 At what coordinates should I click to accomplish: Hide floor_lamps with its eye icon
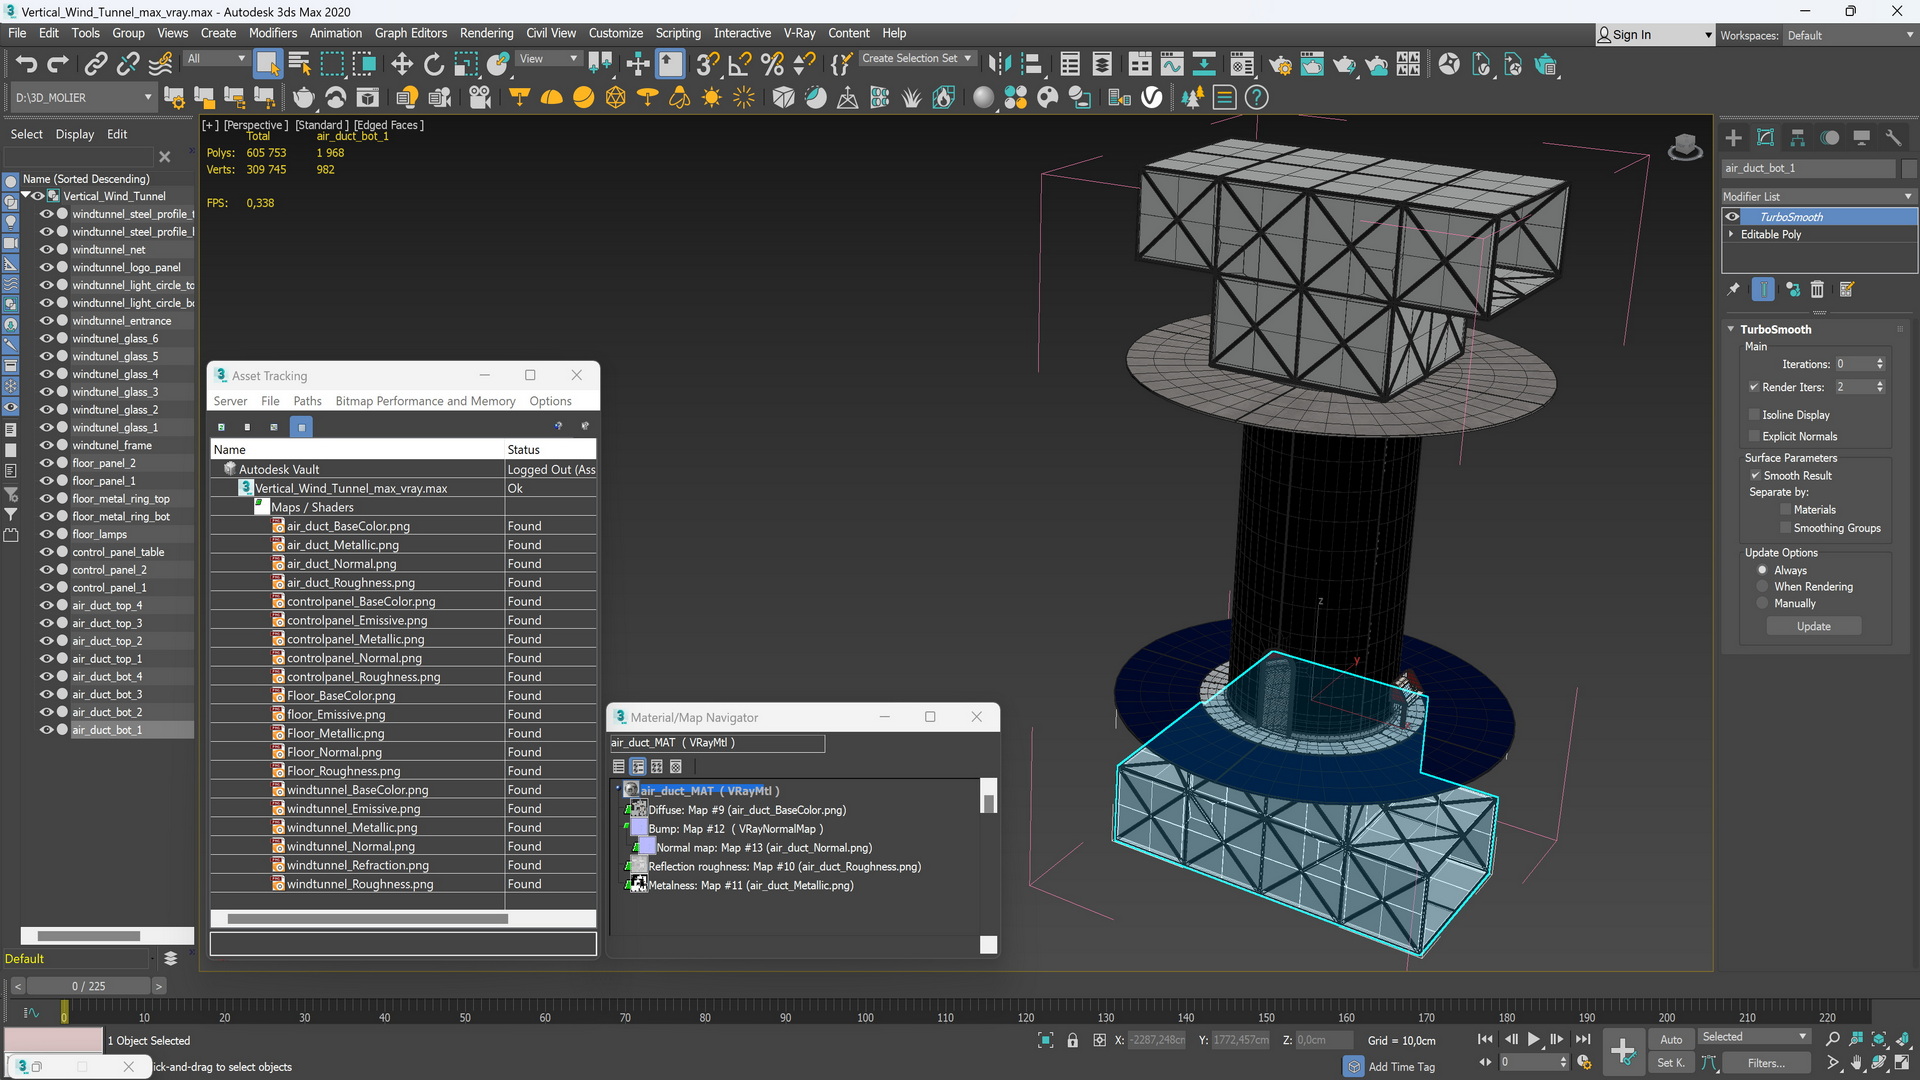click(x=46, y=534)
